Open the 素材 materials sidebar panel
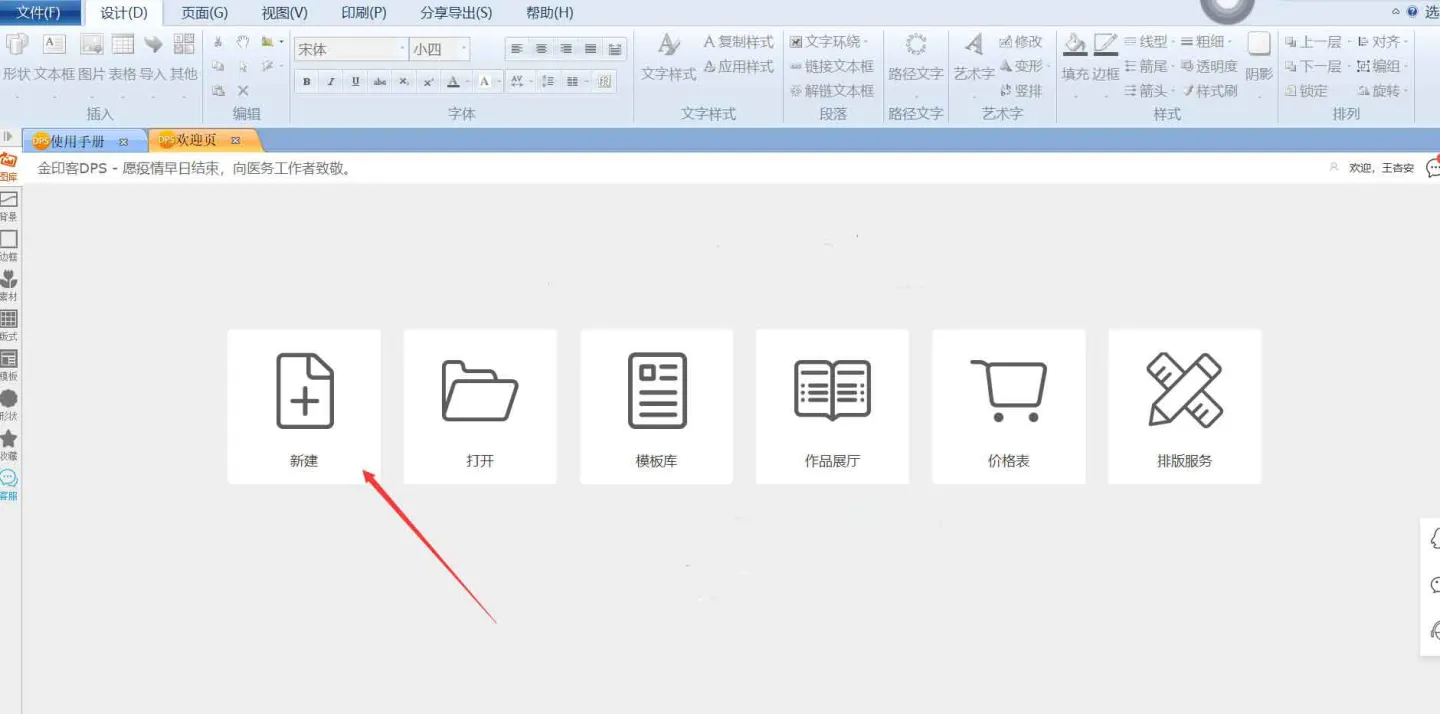The image size is (1440, 714). [x=9, y=286]
